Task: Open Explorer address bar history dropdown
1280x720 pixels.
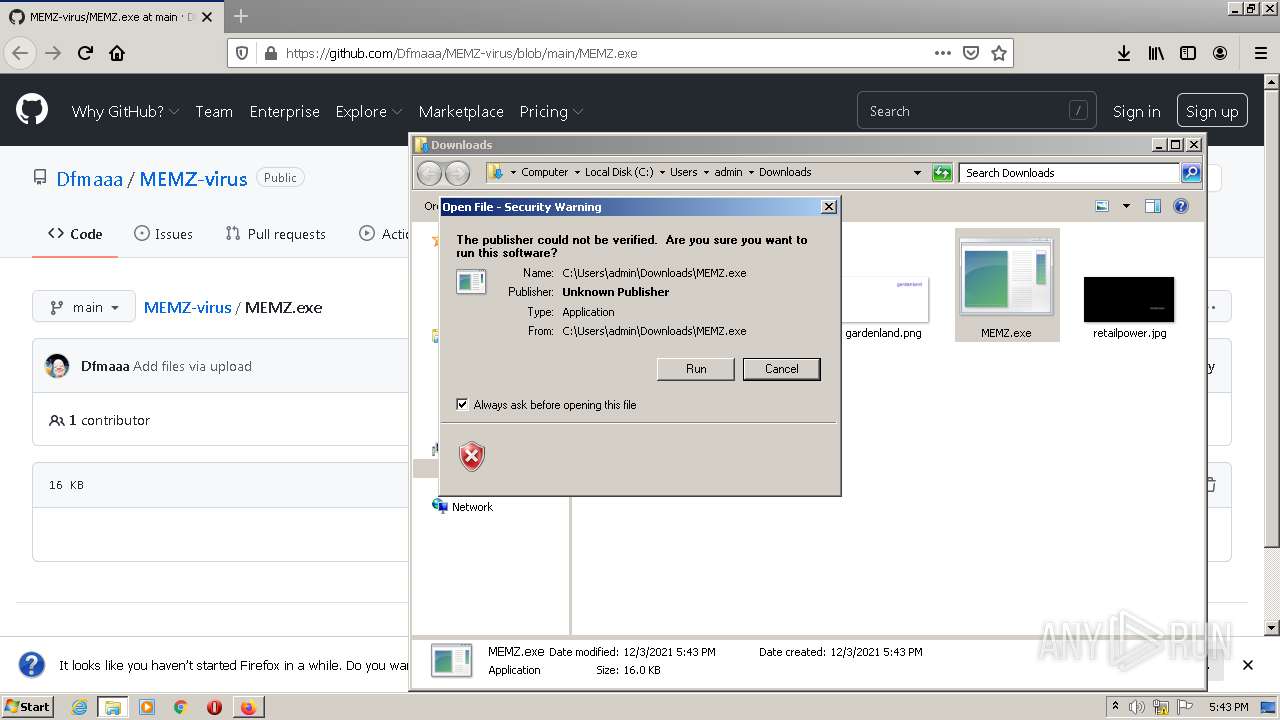Action: click(x=917, y=172)
